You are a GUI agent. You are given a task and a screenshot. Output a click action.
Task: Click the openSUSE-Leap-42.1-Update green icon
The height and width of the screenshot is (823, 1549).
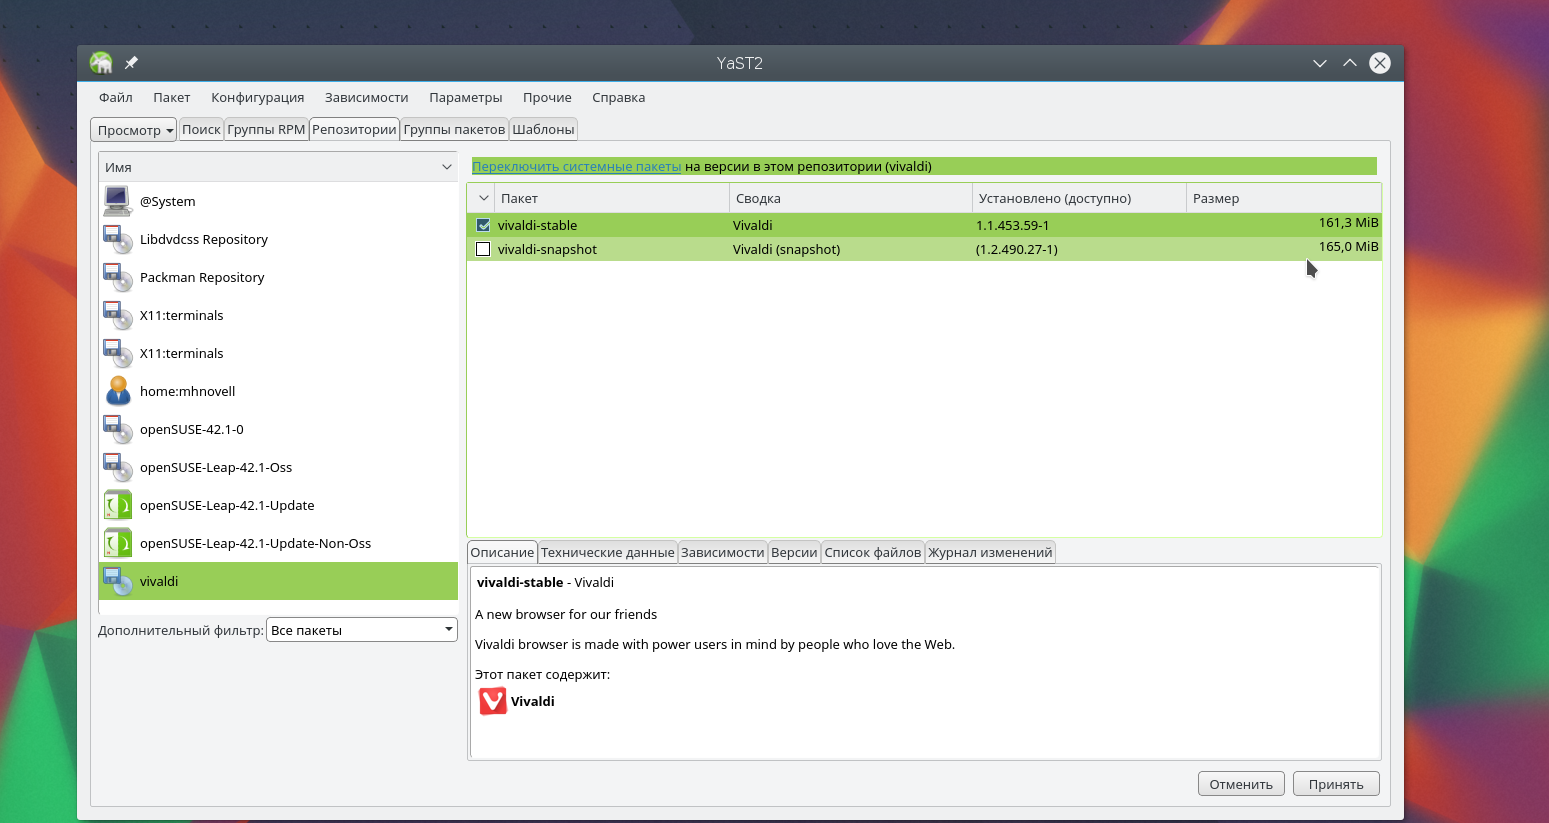[x=117, y=505]
